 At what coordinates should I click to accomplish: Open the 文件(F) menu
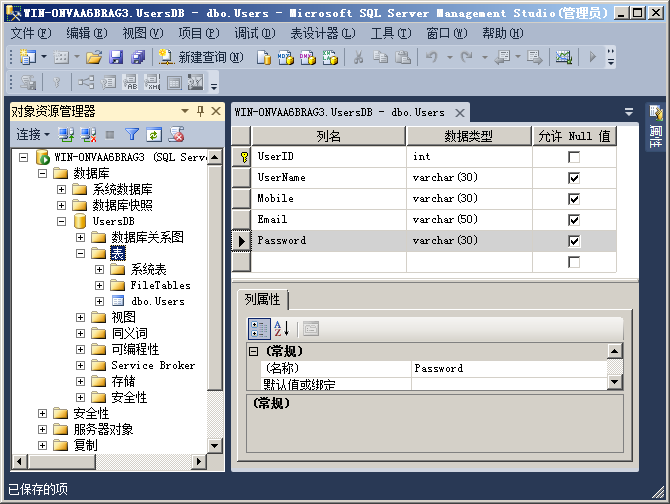click(31, 33)
